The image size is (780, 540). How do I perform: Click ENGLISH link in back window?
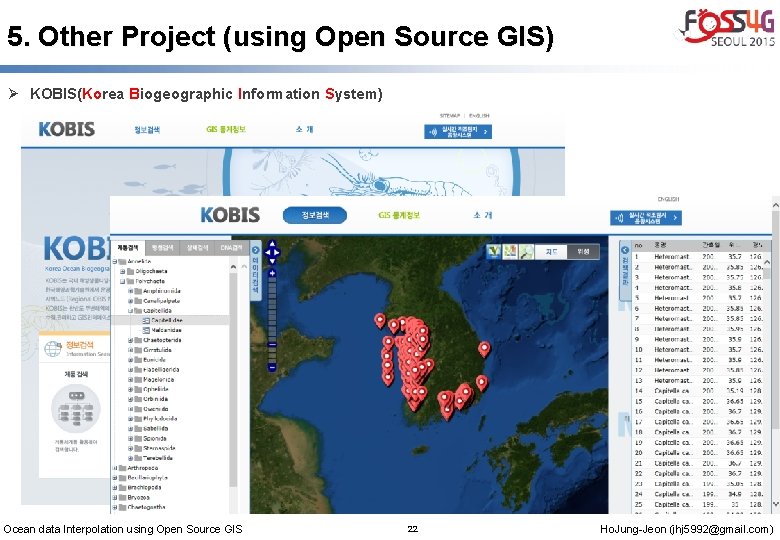[x=479, y=115]
